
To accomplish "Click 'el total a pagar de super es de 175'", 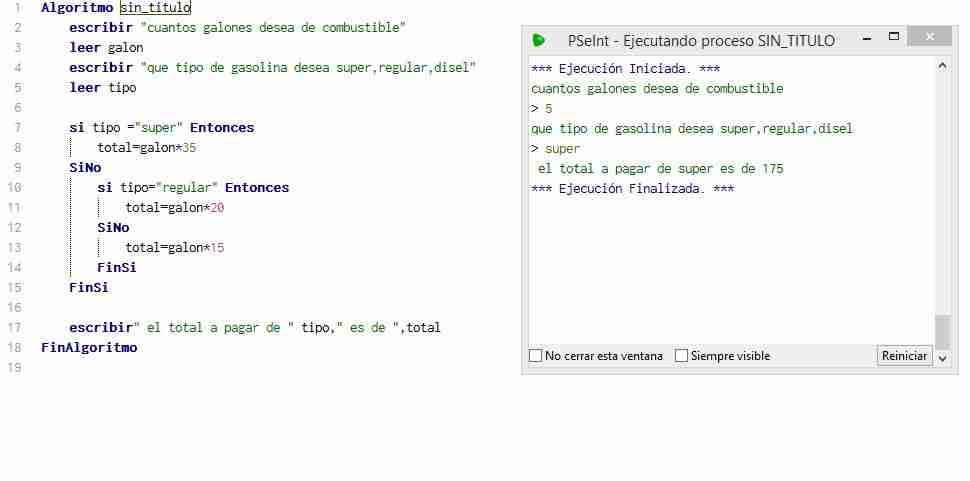I will pyautogui.click(x=661, y=169).
